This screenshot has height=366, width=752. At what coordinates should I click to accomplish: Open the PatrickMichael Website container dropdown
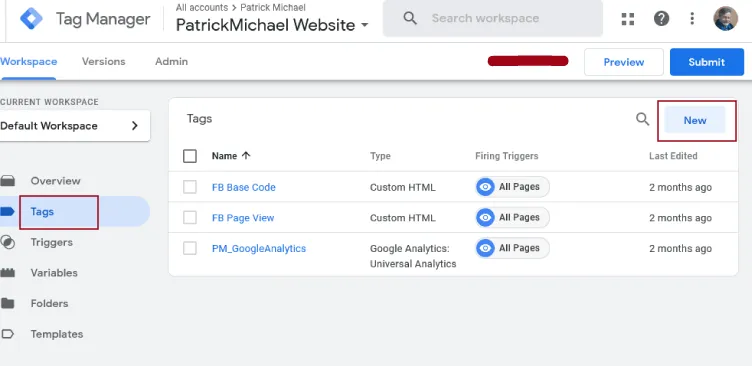point(272,25)
